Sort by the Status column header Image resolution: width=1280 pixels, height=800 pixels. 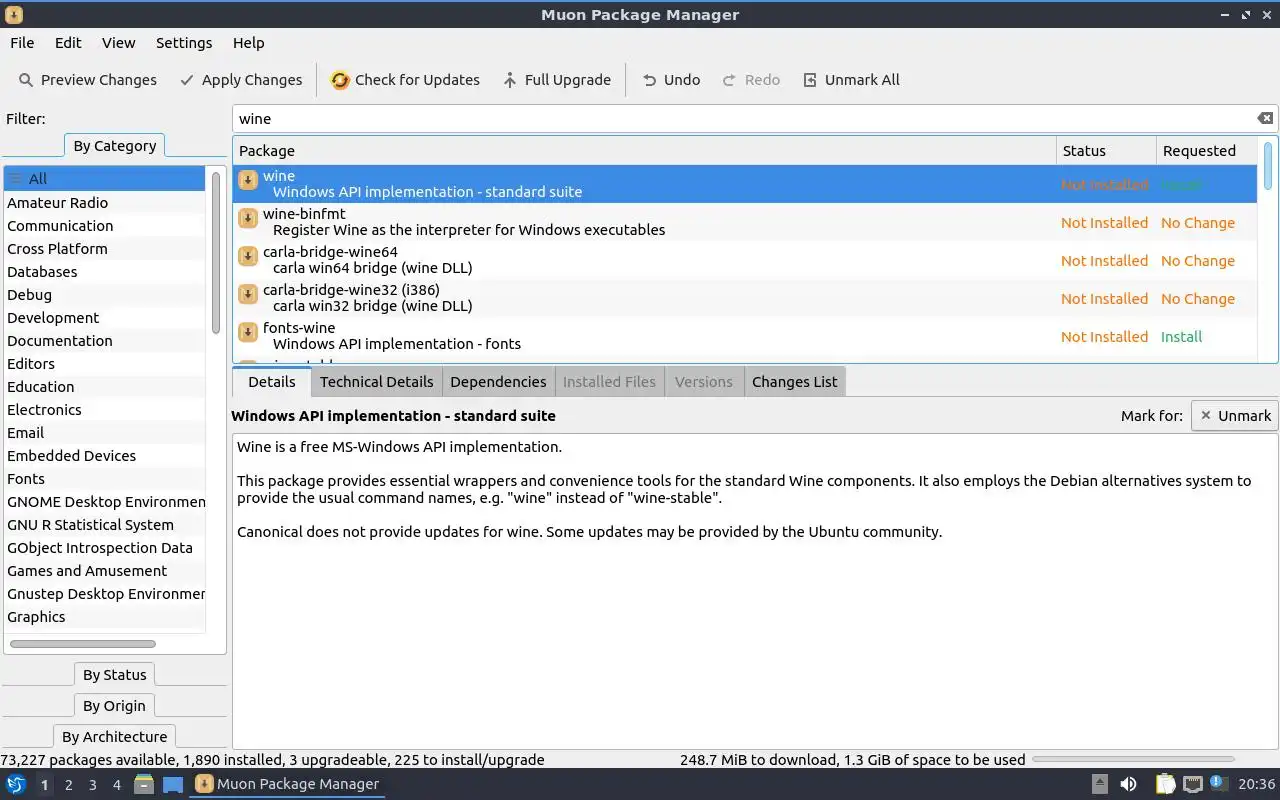click(1106, 151)
